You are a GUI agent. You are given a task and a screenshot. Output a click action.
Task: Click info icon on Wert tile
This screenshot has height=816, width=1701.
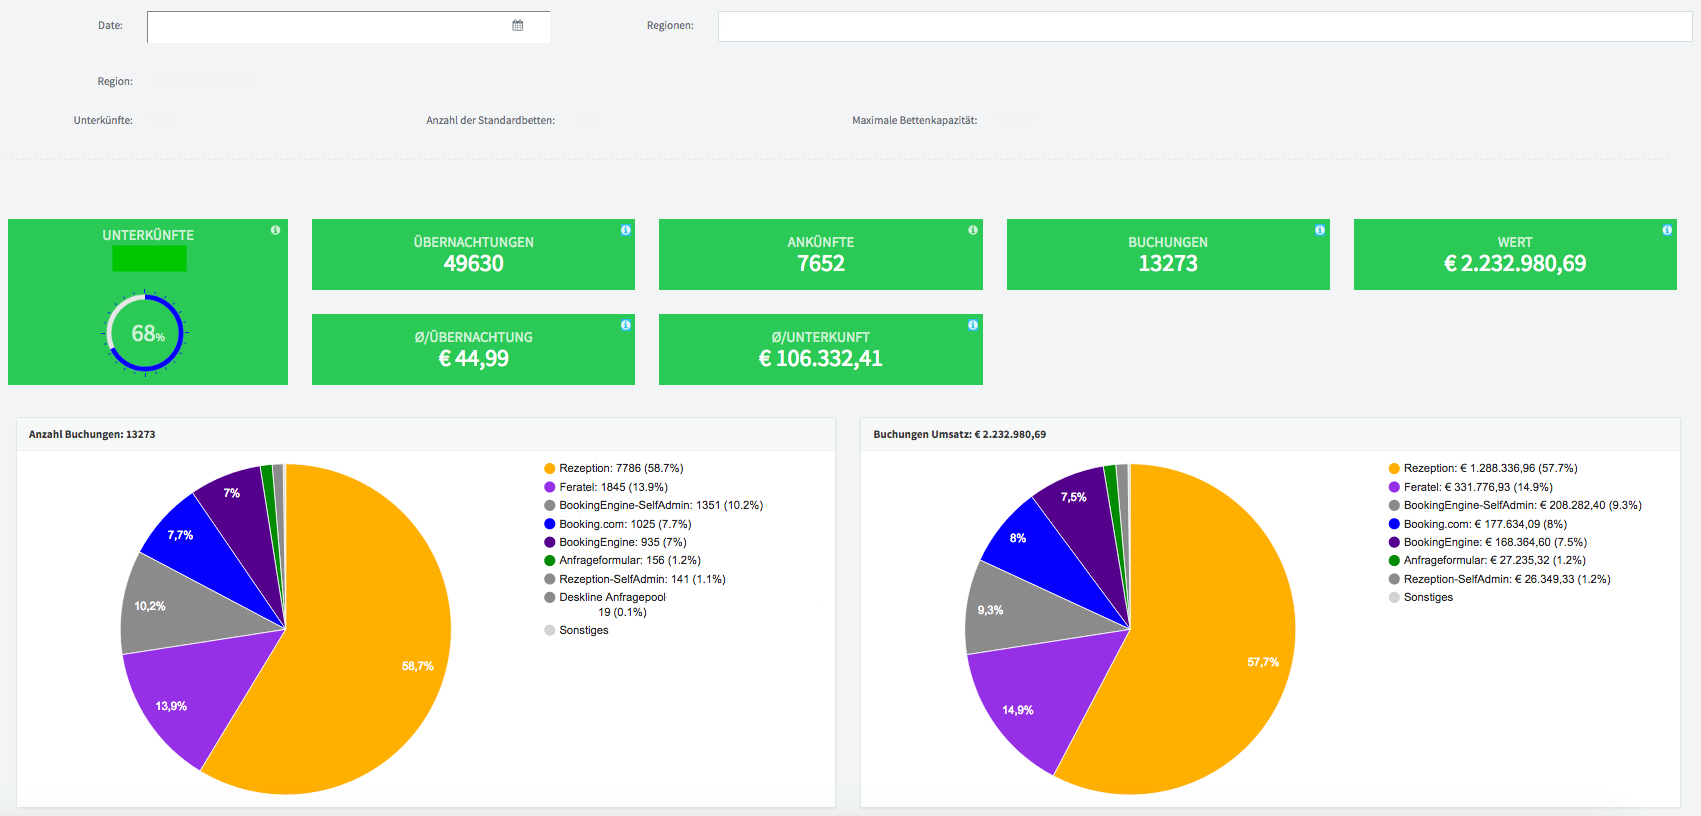point(1666,230)
